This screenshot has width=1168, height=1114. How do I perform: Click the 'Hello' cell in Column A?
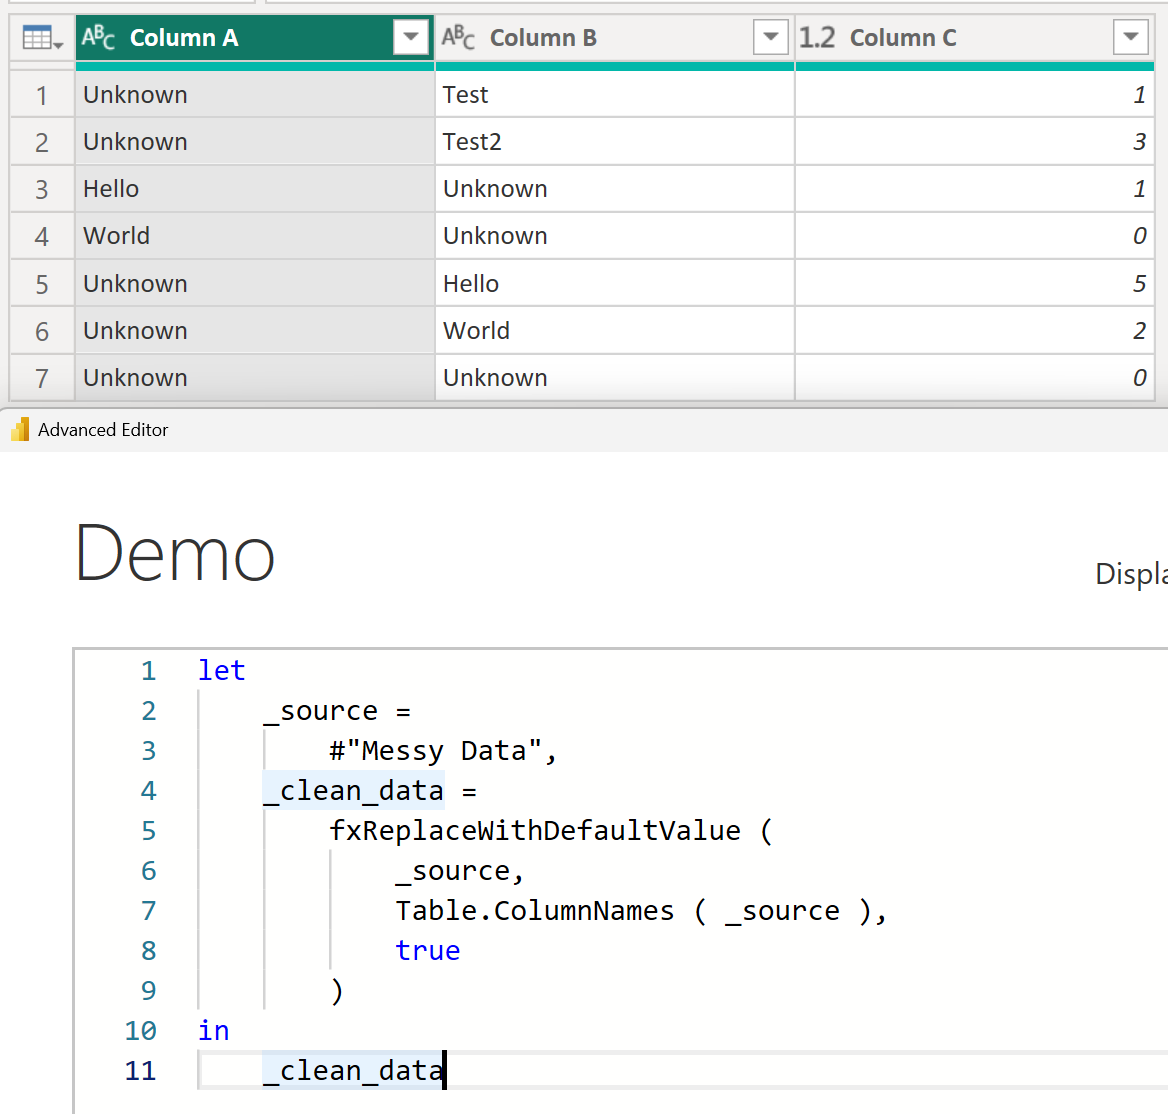111,189
